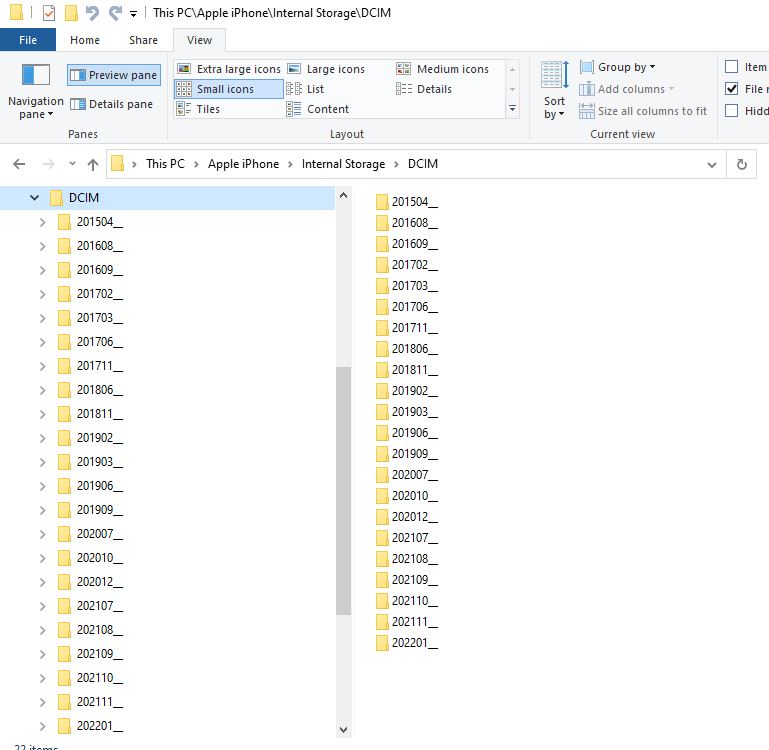The image size is (769, 750).
Task: Click quick access New folder icon
Action: point(71,13)
